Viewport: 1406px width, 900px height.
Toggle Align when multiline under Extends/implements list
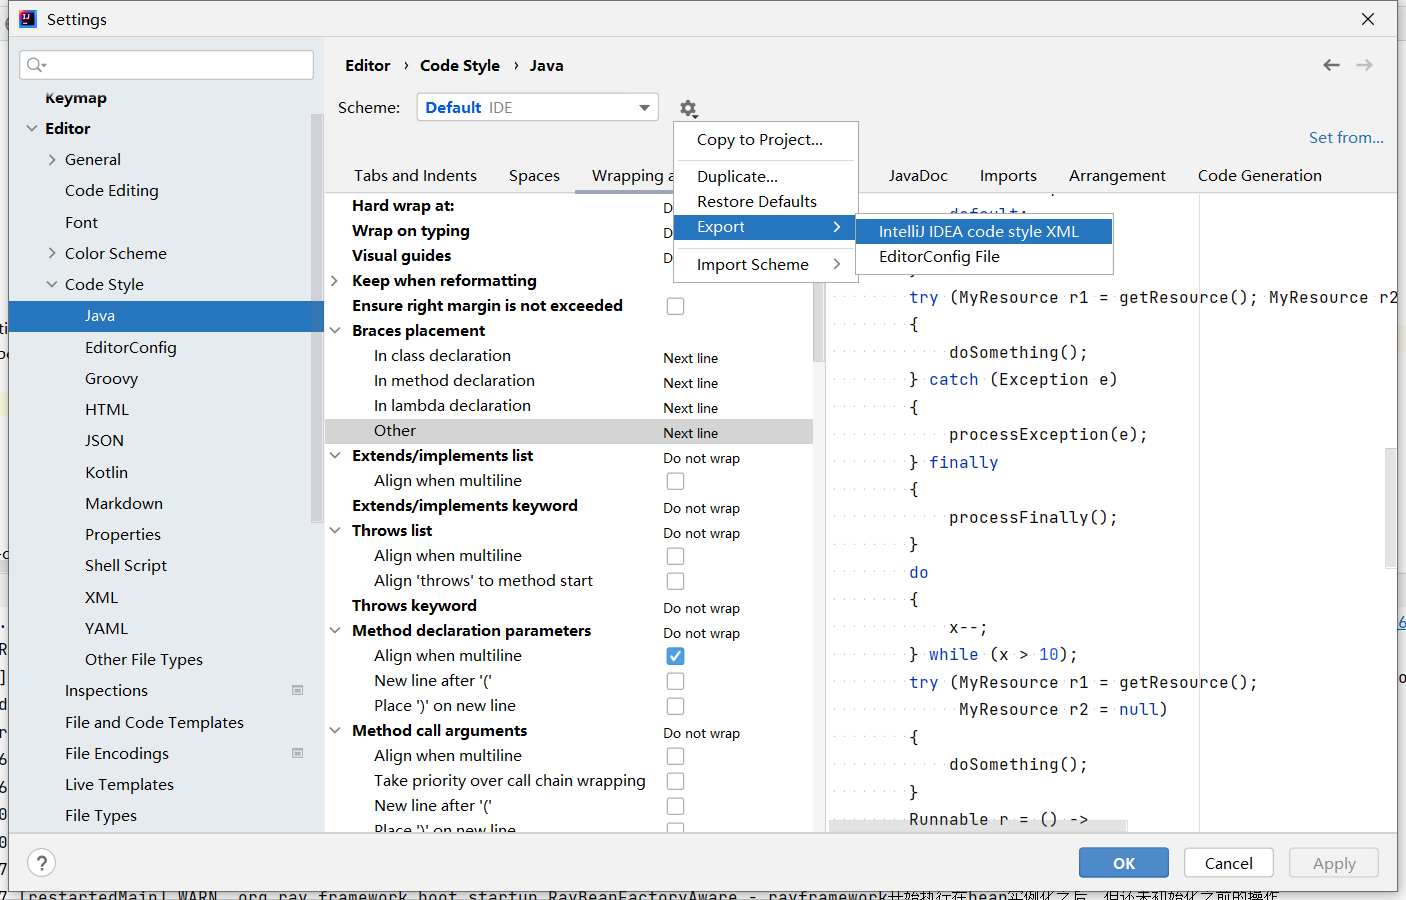pyautogui.click(x=676, y=481)
